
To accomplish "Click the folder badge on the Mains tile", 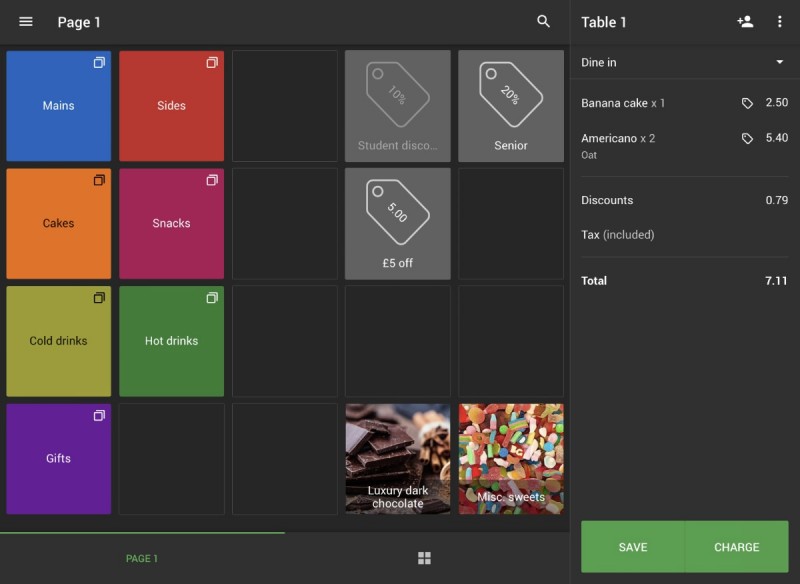I will (98, 62).
